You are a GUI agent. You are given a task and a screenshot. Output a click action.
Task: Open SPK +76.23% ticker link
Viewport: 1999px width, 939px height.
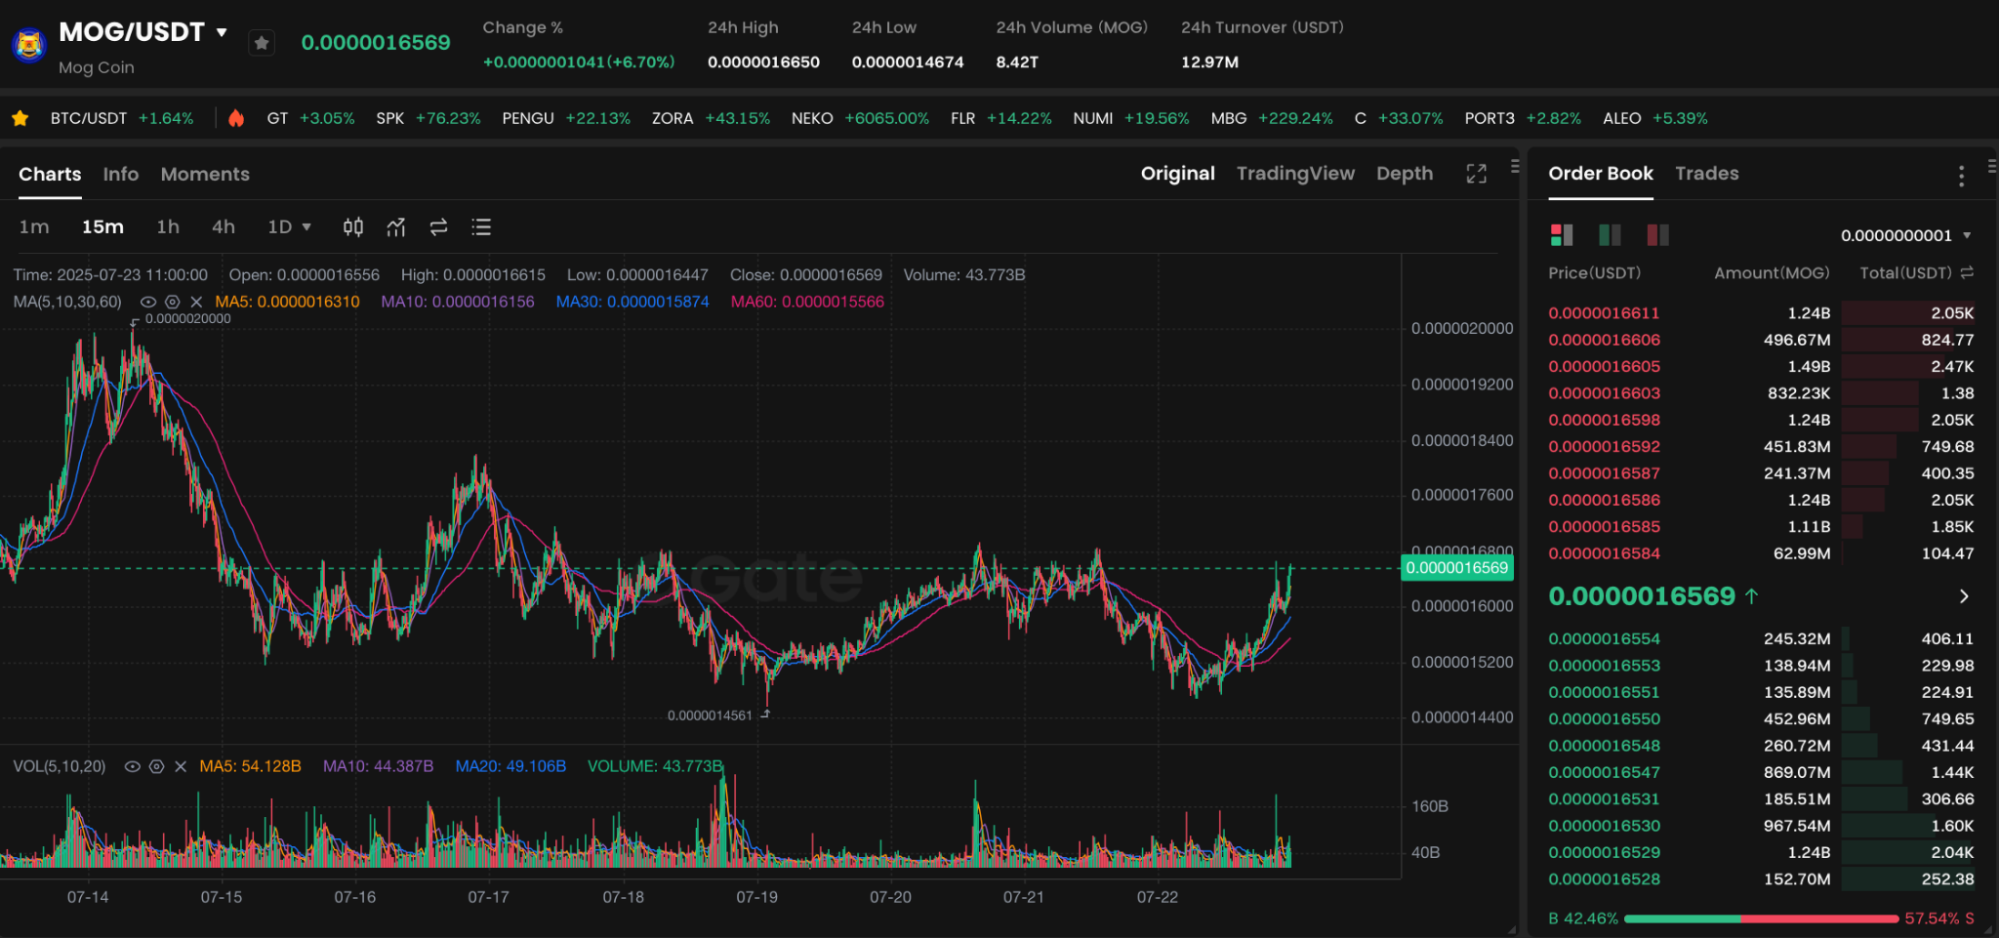428,118
